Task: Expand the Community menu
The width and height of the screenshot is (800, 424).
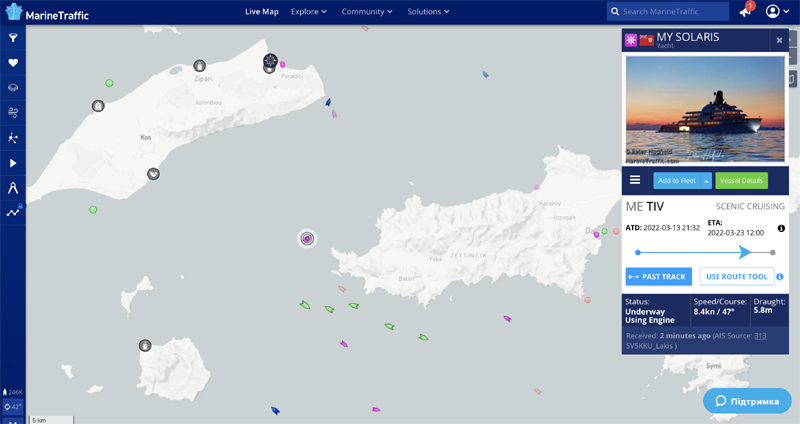Action: [367, 12]
